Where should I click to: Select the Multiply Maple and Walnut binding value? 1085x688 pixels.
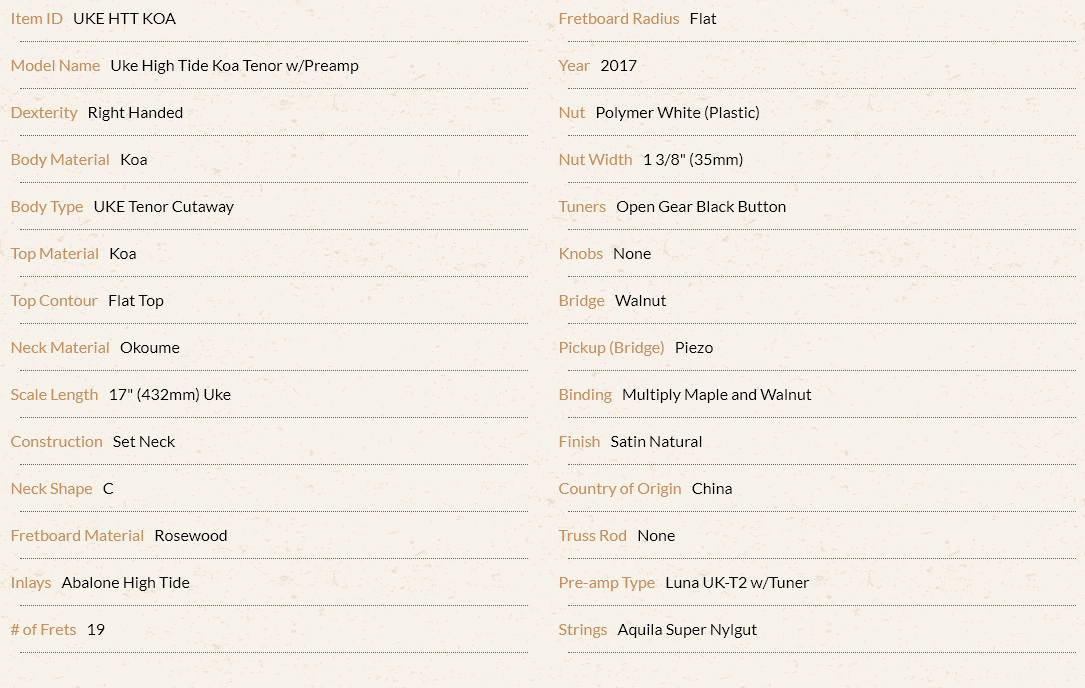[x=716, y=395]
